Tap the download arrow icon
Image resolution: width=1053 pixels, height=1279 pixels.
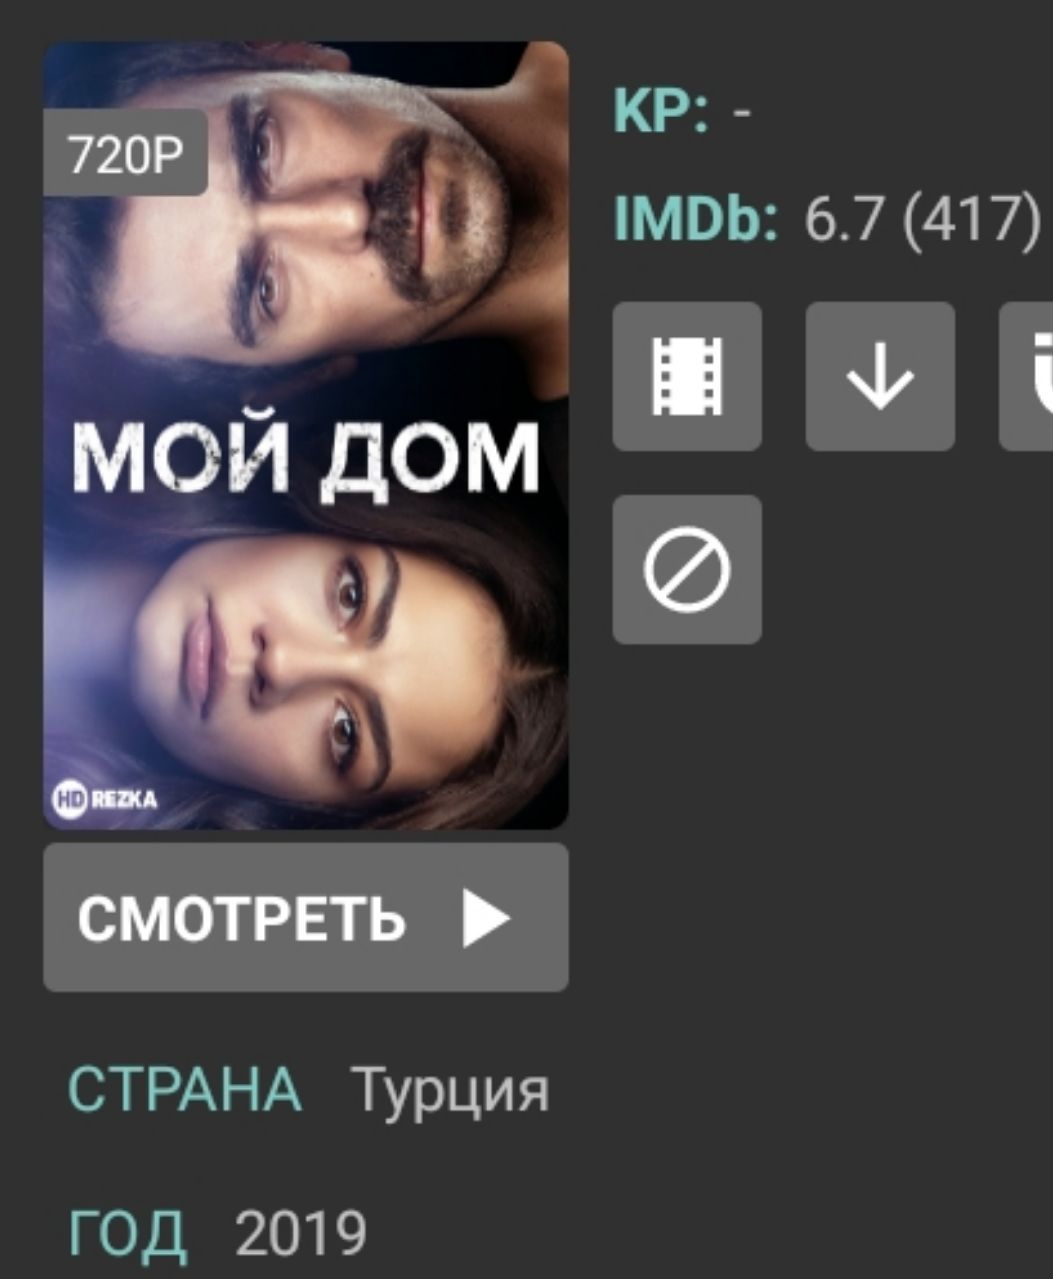click(880, 376)
